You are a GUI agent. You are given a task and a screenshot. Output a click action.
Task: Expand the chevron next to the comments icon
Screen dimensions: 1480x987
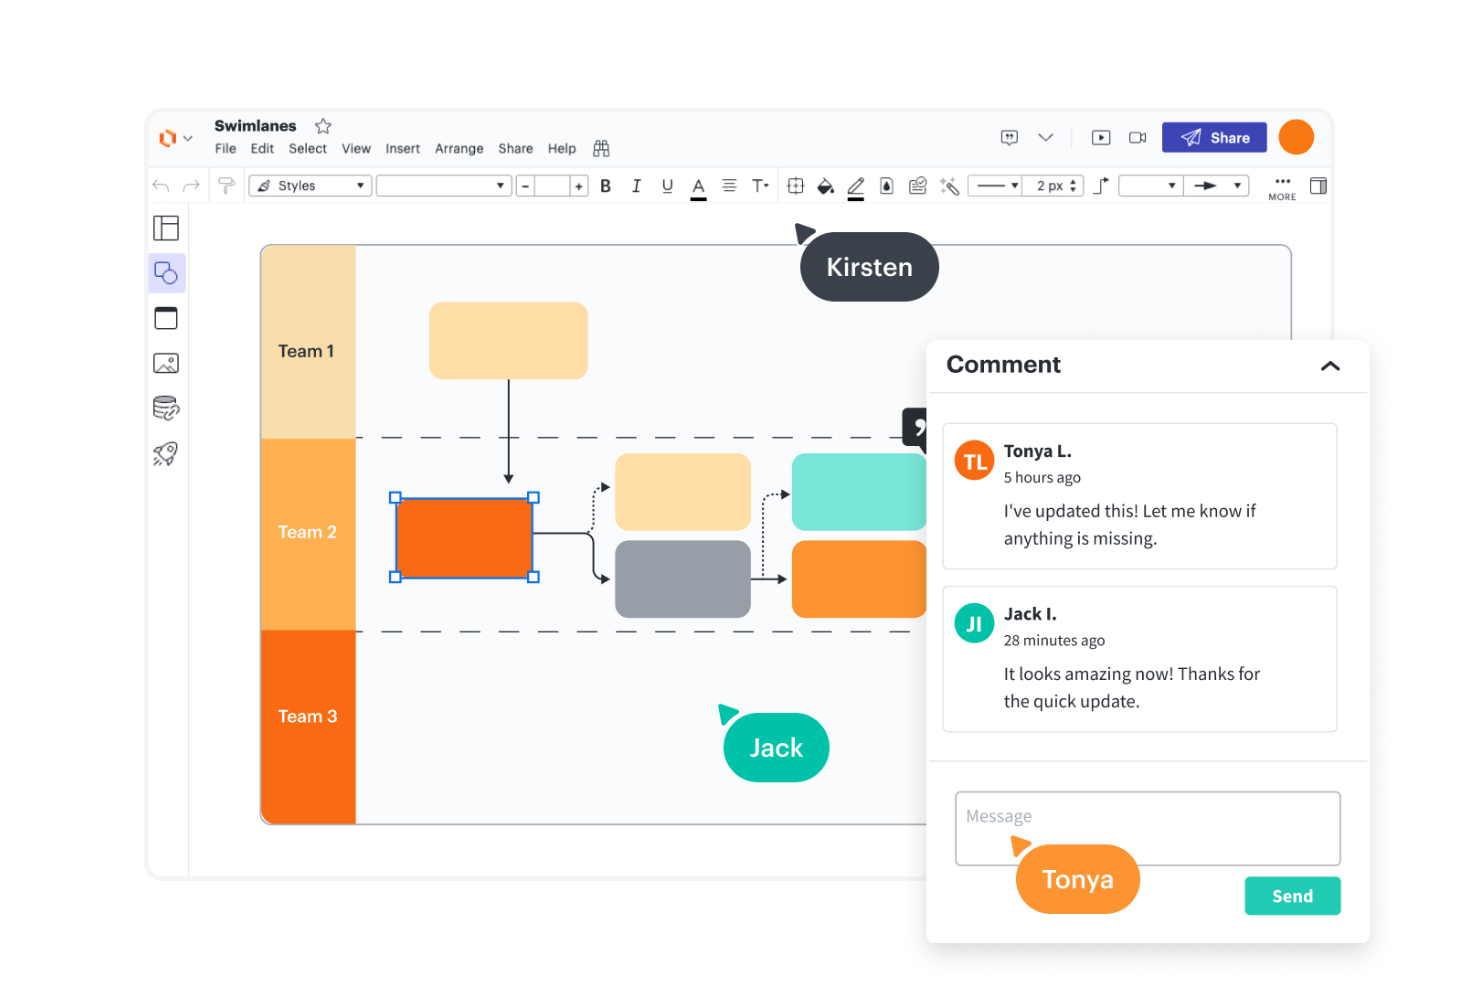click(x=1046, y=138)
